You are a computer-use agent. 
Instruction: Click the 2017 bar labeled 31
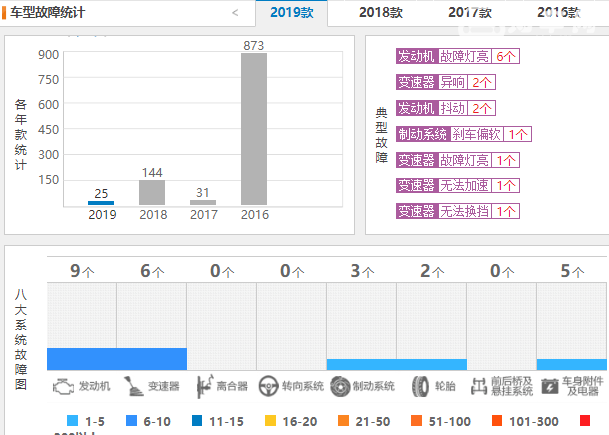pyautogui.click(x=203, y=202)
